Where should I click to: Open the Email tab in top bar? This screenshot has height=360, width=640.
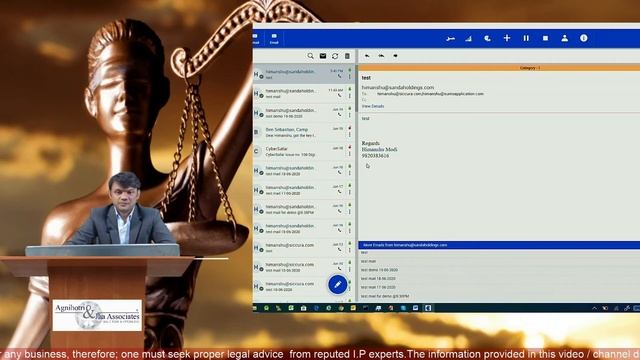pyautogui.click(x=274, y=39)
